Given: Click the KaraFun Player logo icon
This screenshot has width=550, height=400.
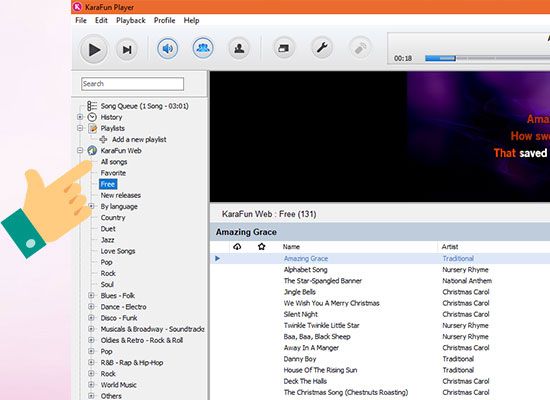Looking at the screenshot, I should pos(77,7).
